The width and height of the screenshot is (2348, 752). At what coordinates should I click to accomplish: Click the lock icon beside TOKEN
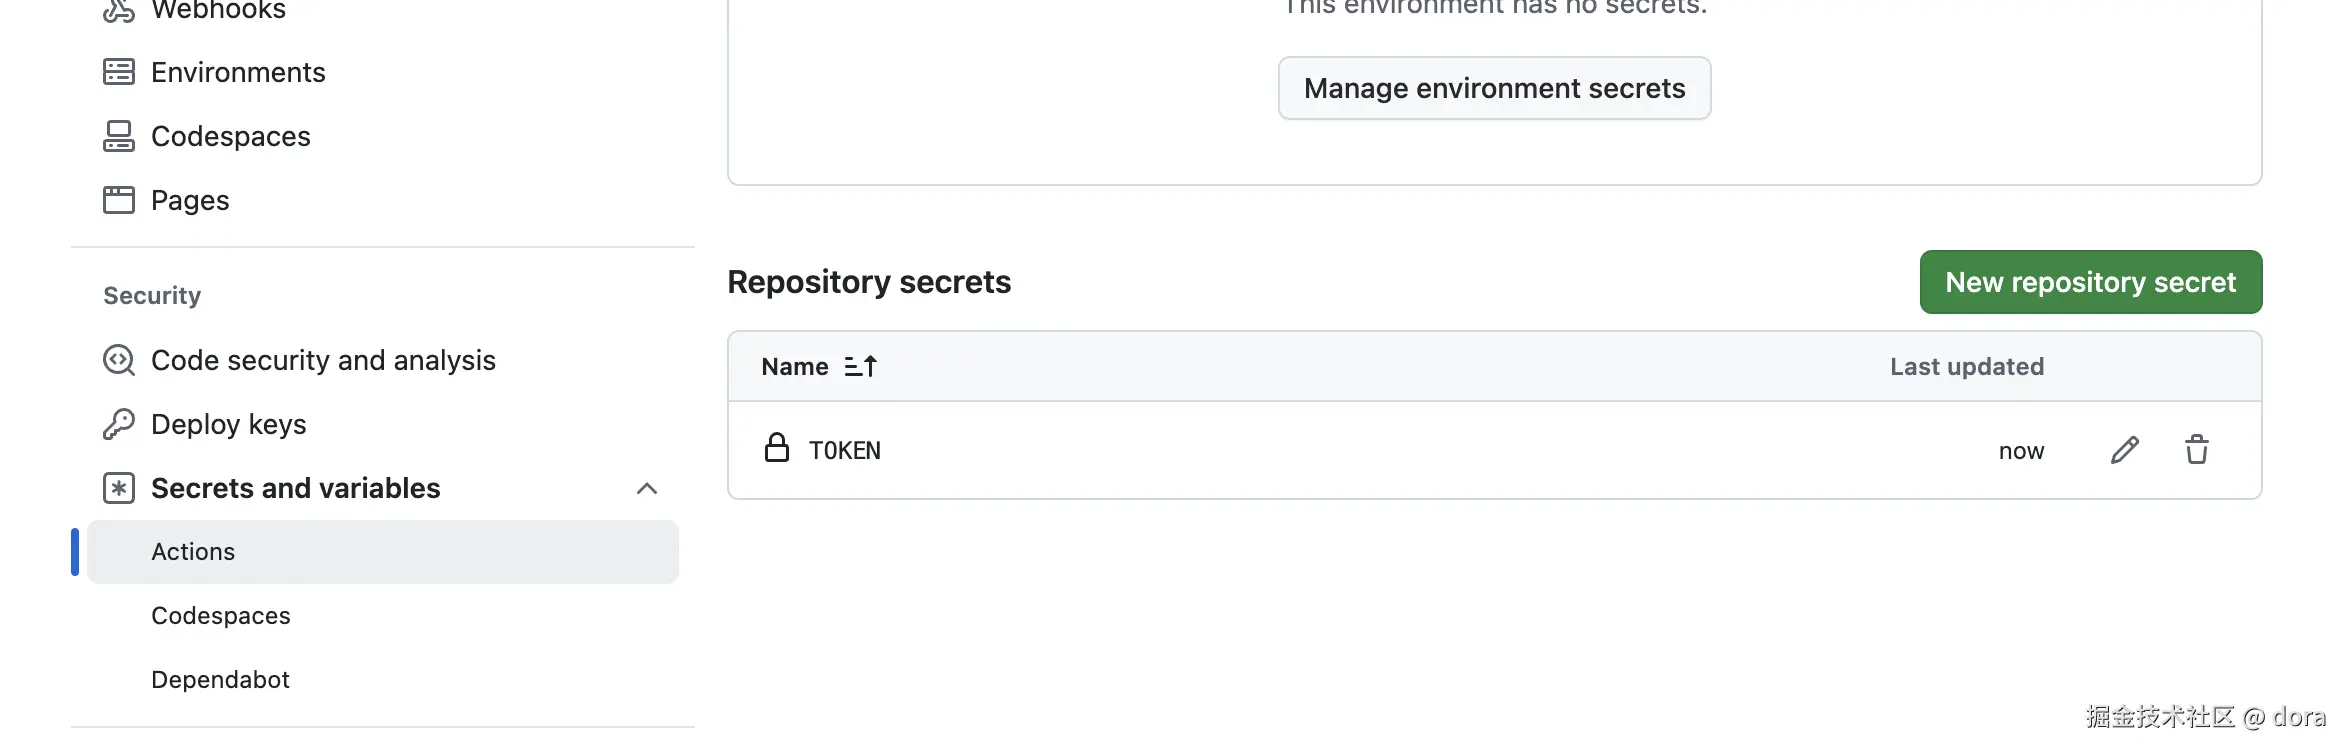[776, 448]
